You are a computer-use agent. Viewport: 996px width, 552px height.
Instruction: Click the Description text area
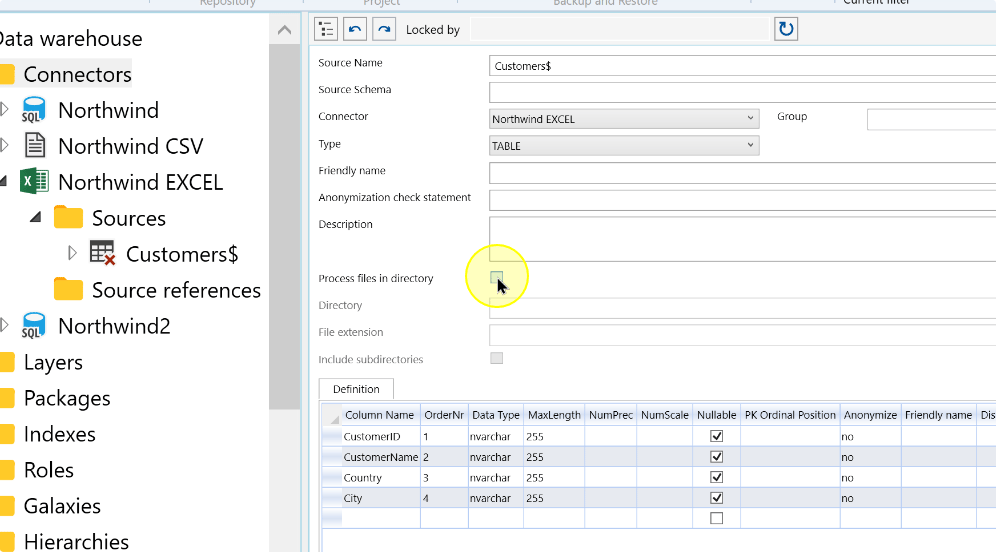742,239
